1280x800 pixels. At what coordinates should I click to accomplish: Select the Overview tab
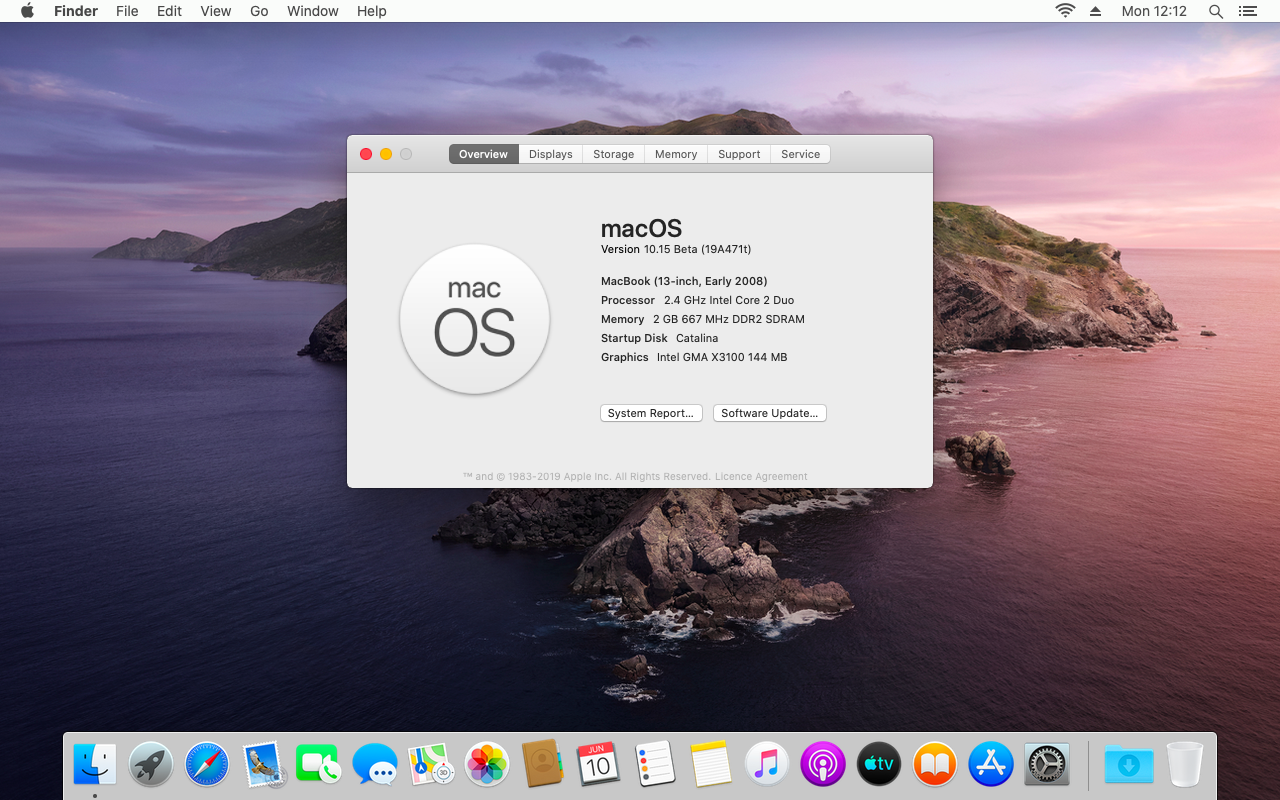484,154
